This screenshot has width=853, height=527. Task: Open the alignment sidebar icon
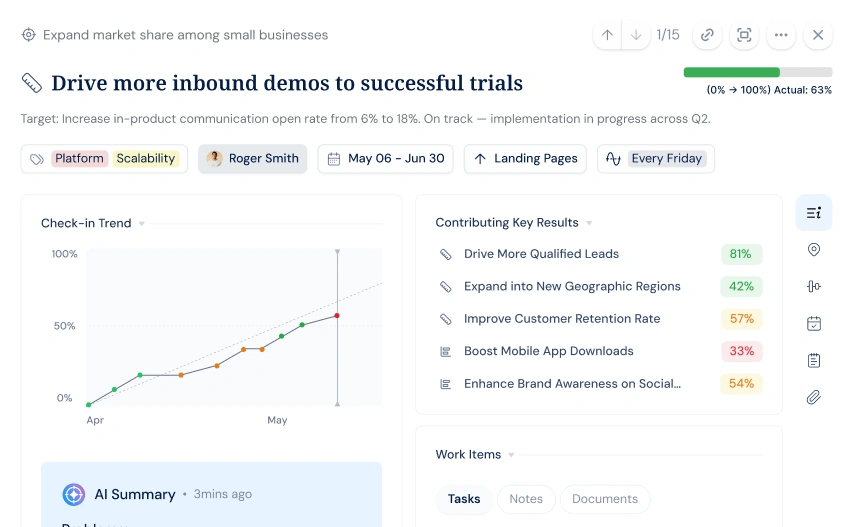tap(814, 286)
